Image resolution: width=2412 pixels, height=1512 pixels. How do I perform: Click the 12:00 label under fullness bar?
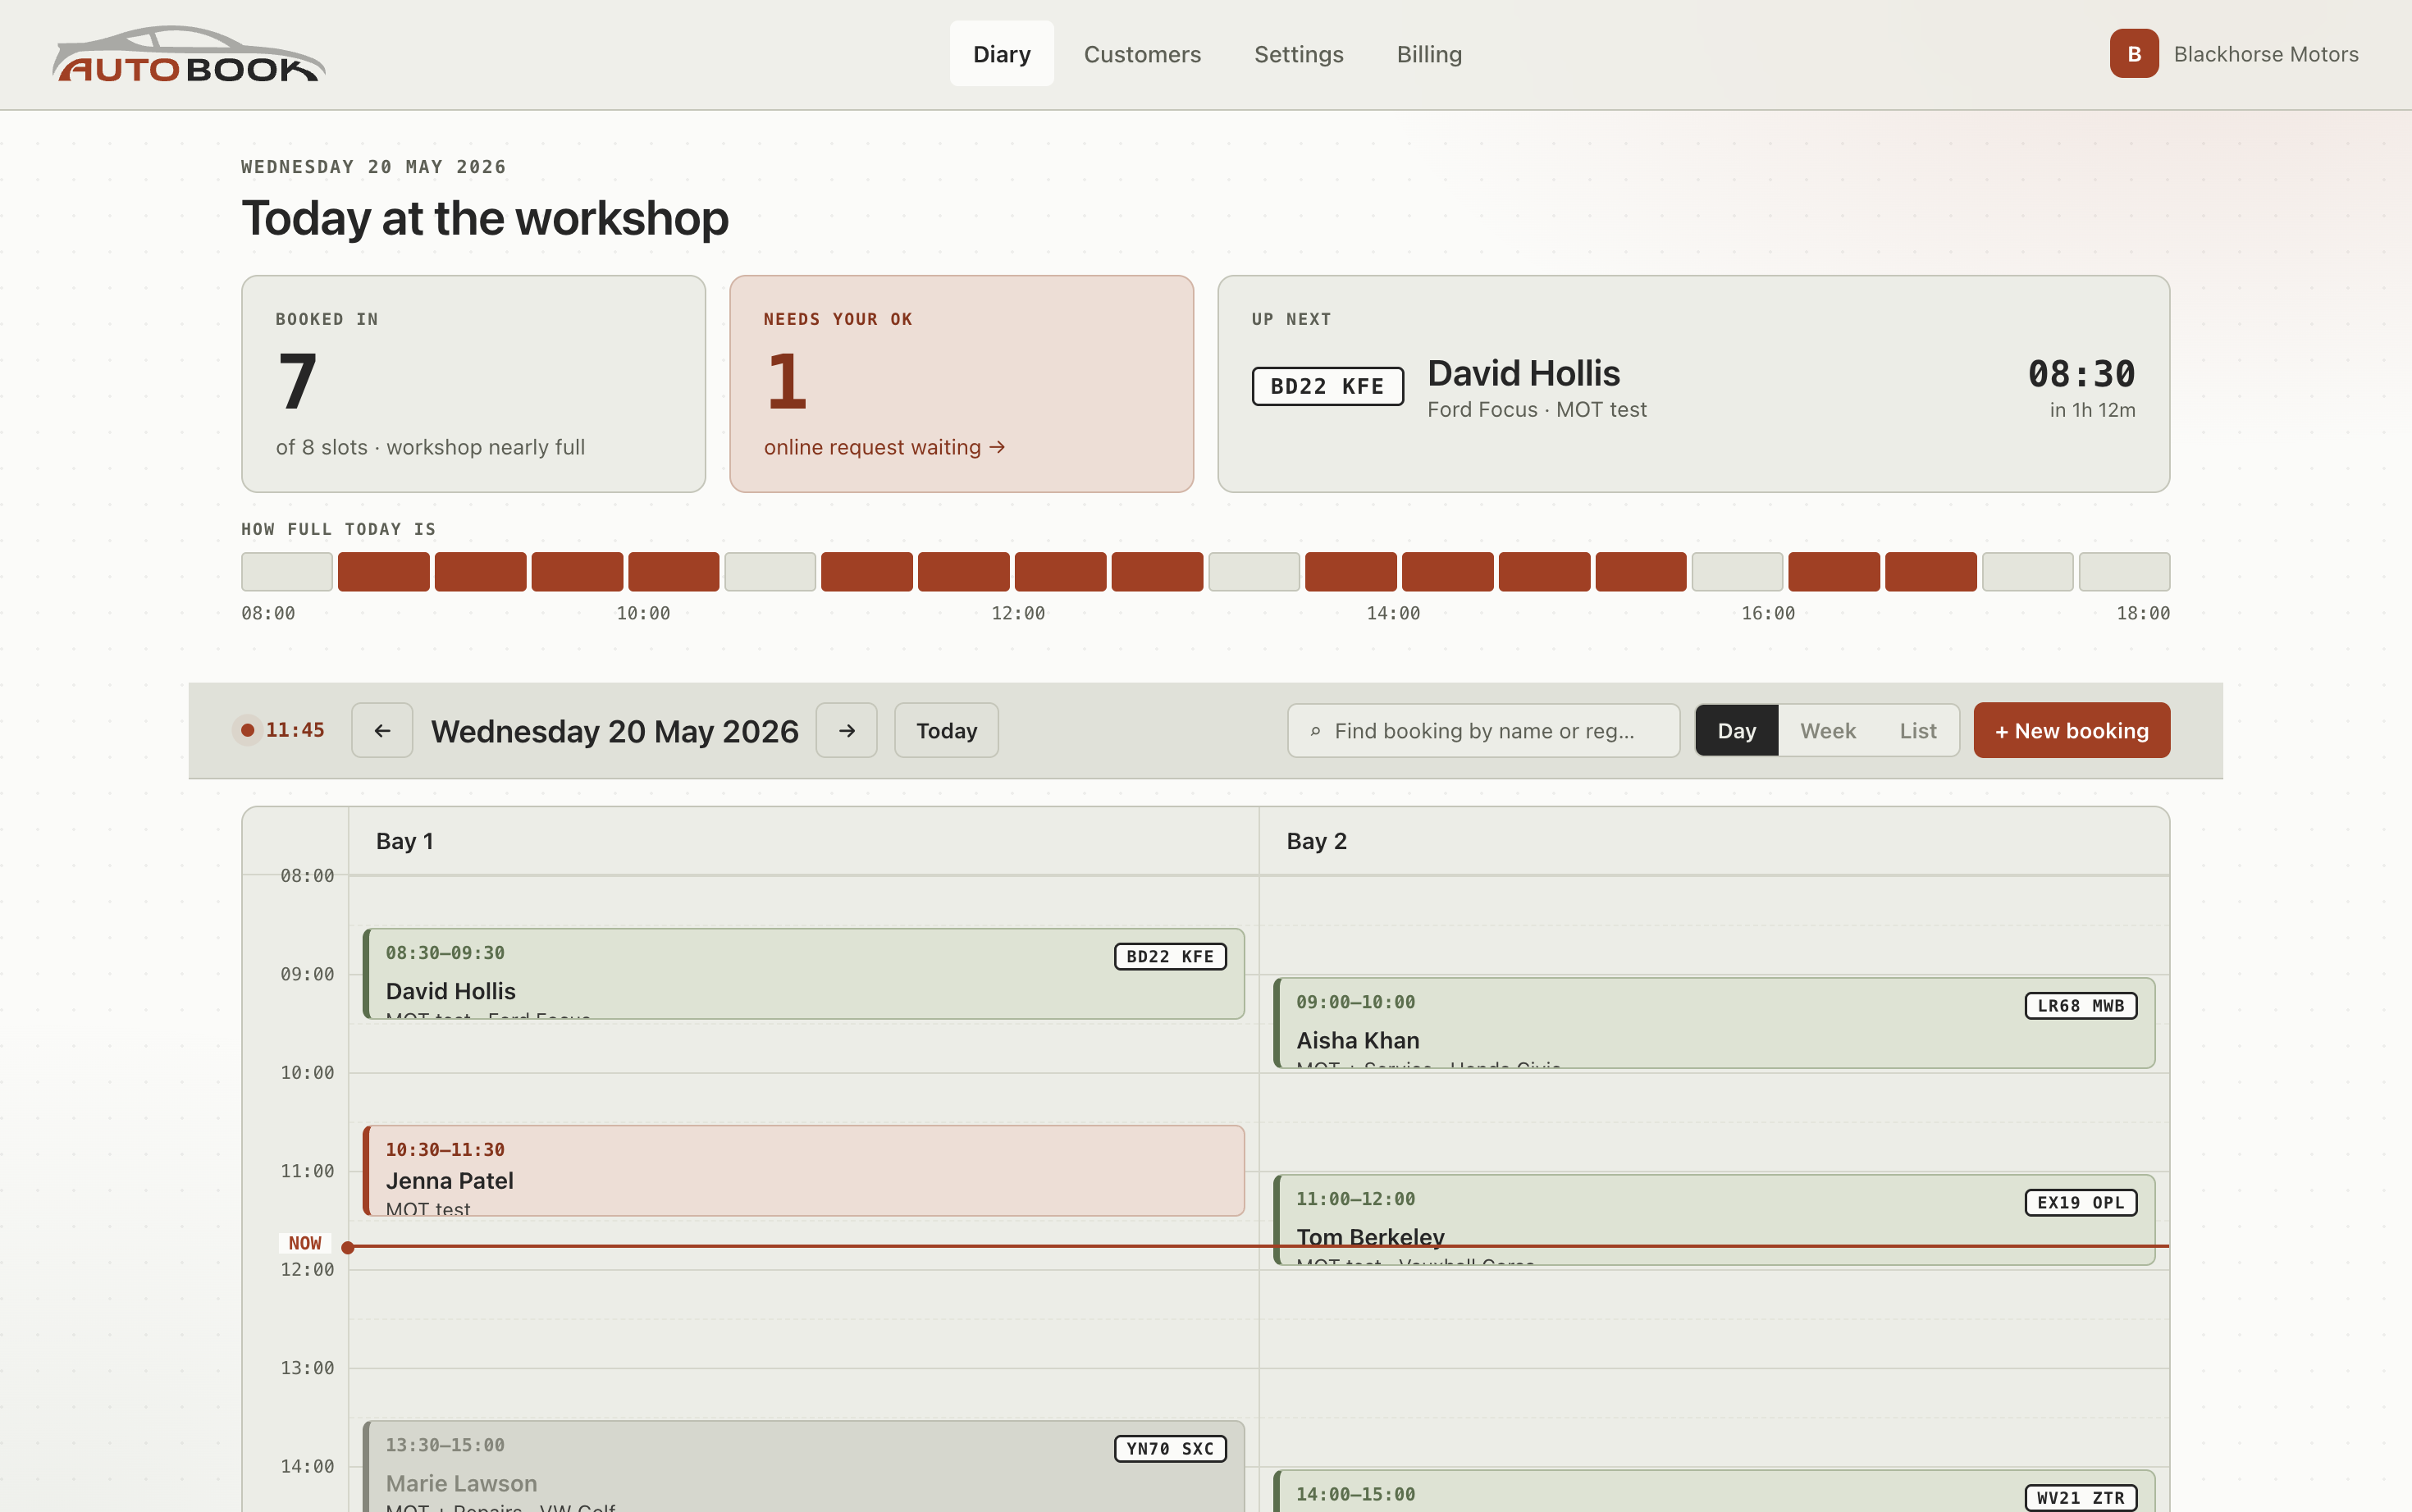point(1018,613)
